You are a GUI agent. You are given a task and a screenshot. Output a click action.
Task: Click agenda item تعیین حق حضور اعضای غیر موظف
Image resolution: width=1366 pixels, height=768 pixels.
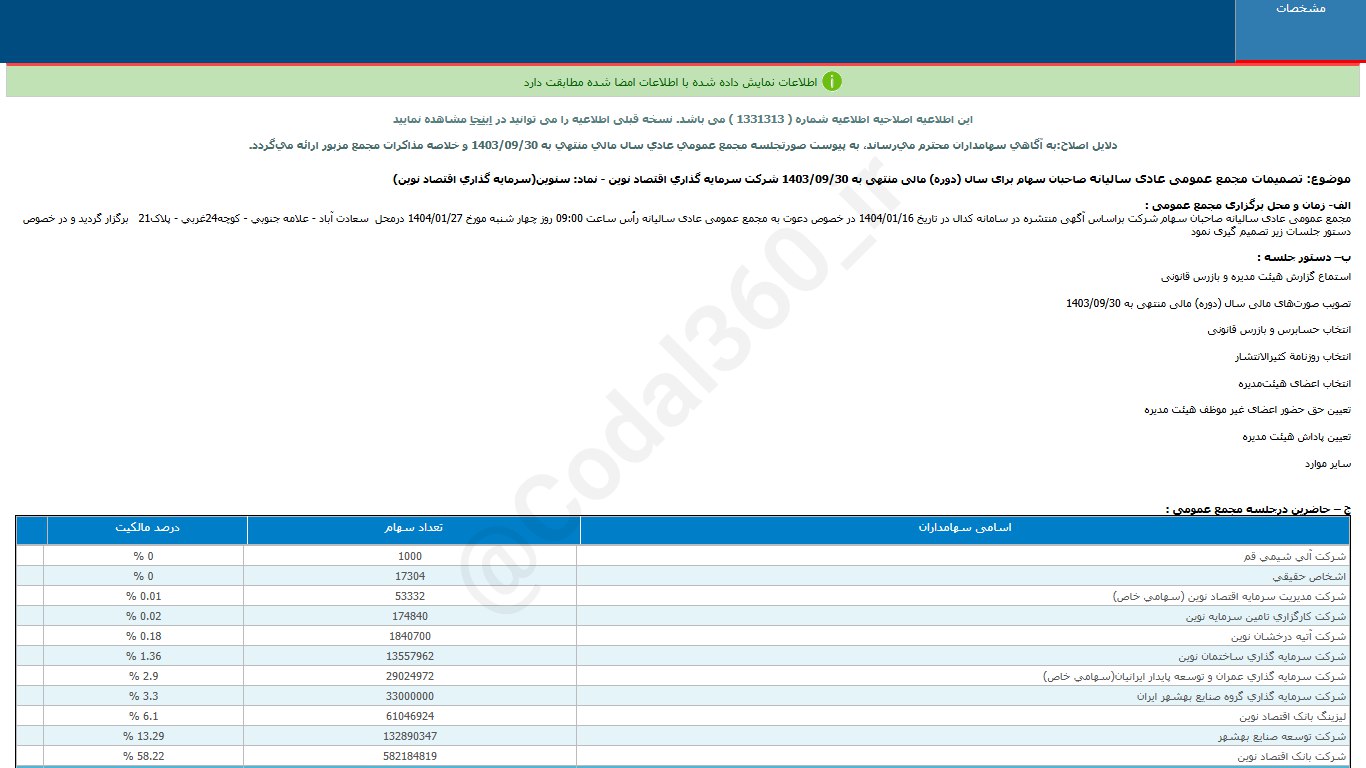pos(1247,410)
